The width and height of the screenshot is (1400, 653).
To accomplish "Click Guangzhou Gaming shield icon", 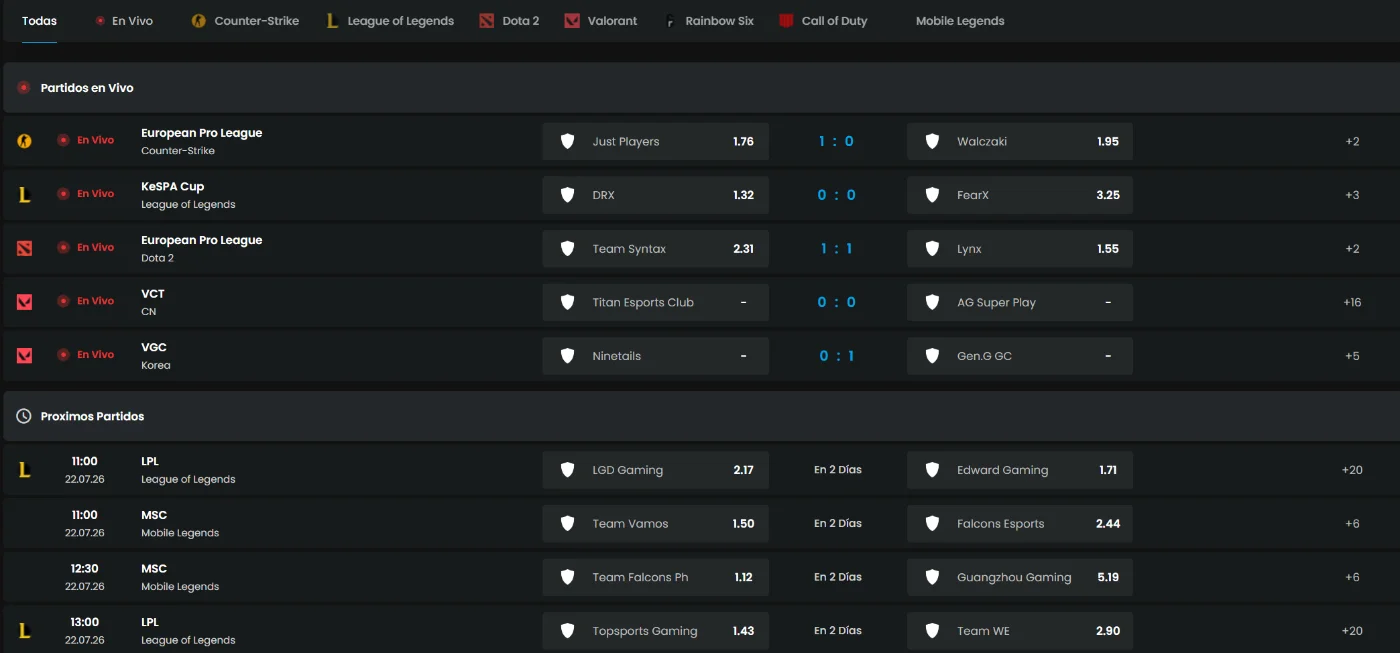I will [x=932, y=577].
